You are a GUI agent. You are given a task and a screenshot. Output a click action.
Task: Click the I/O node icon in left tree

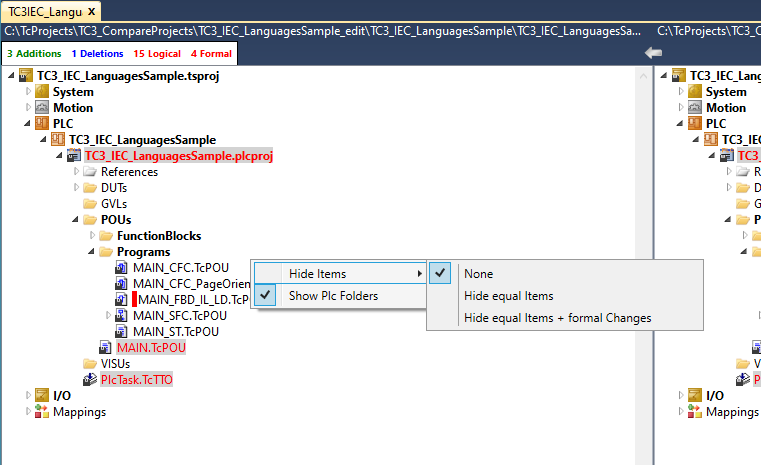(x=42, y=396)
